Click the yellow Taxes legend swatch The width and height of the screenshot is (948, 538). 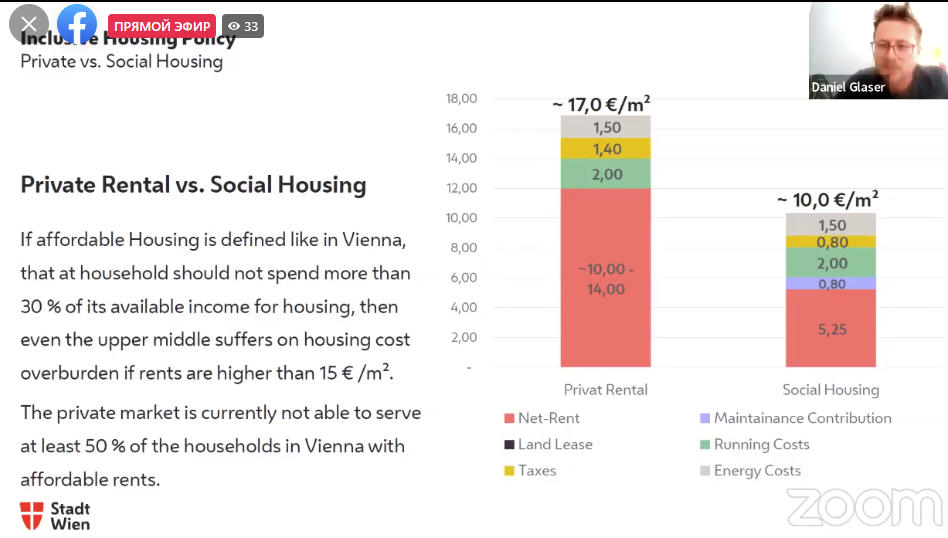(509, 471)
